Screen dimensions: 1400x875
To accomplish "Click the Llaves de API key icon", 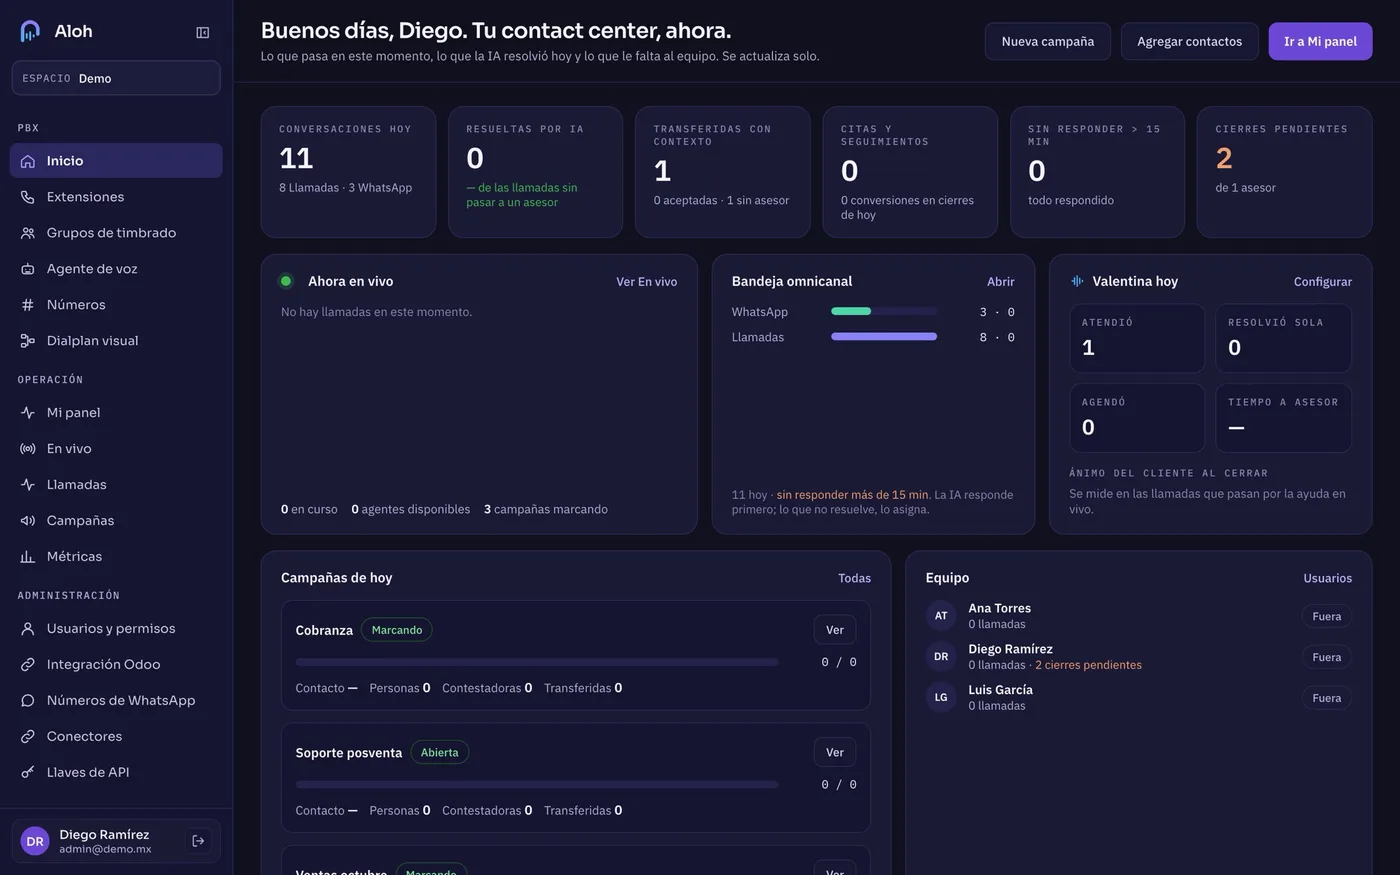I will [x=28, y=773].
